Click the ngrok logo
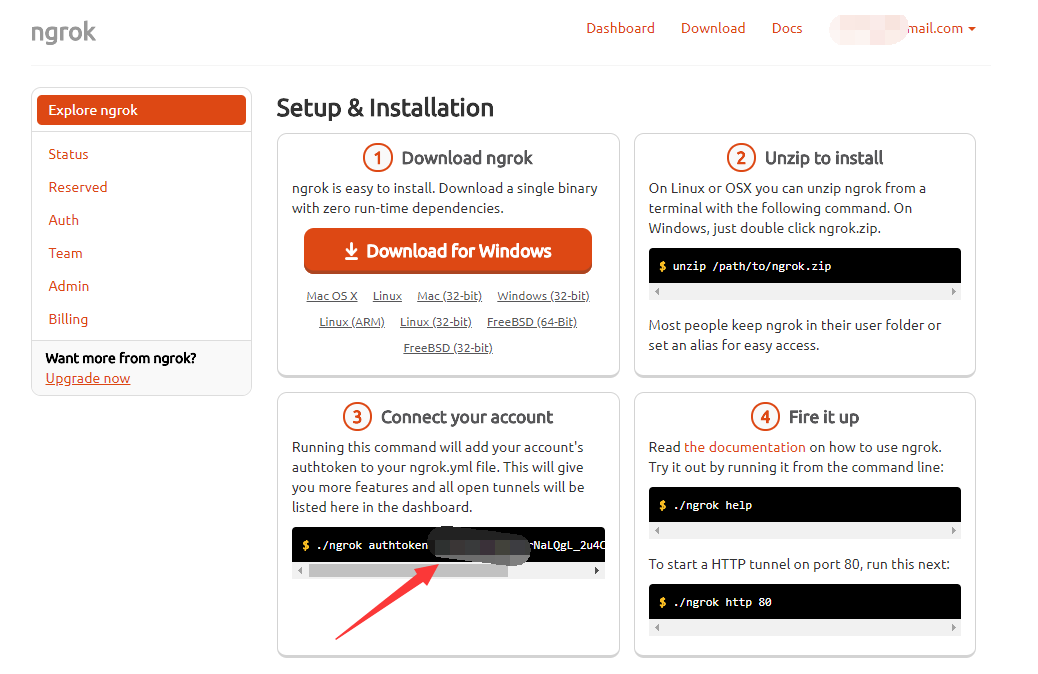The height and width of the screenshot is (674, 1038). click(64, 32)
